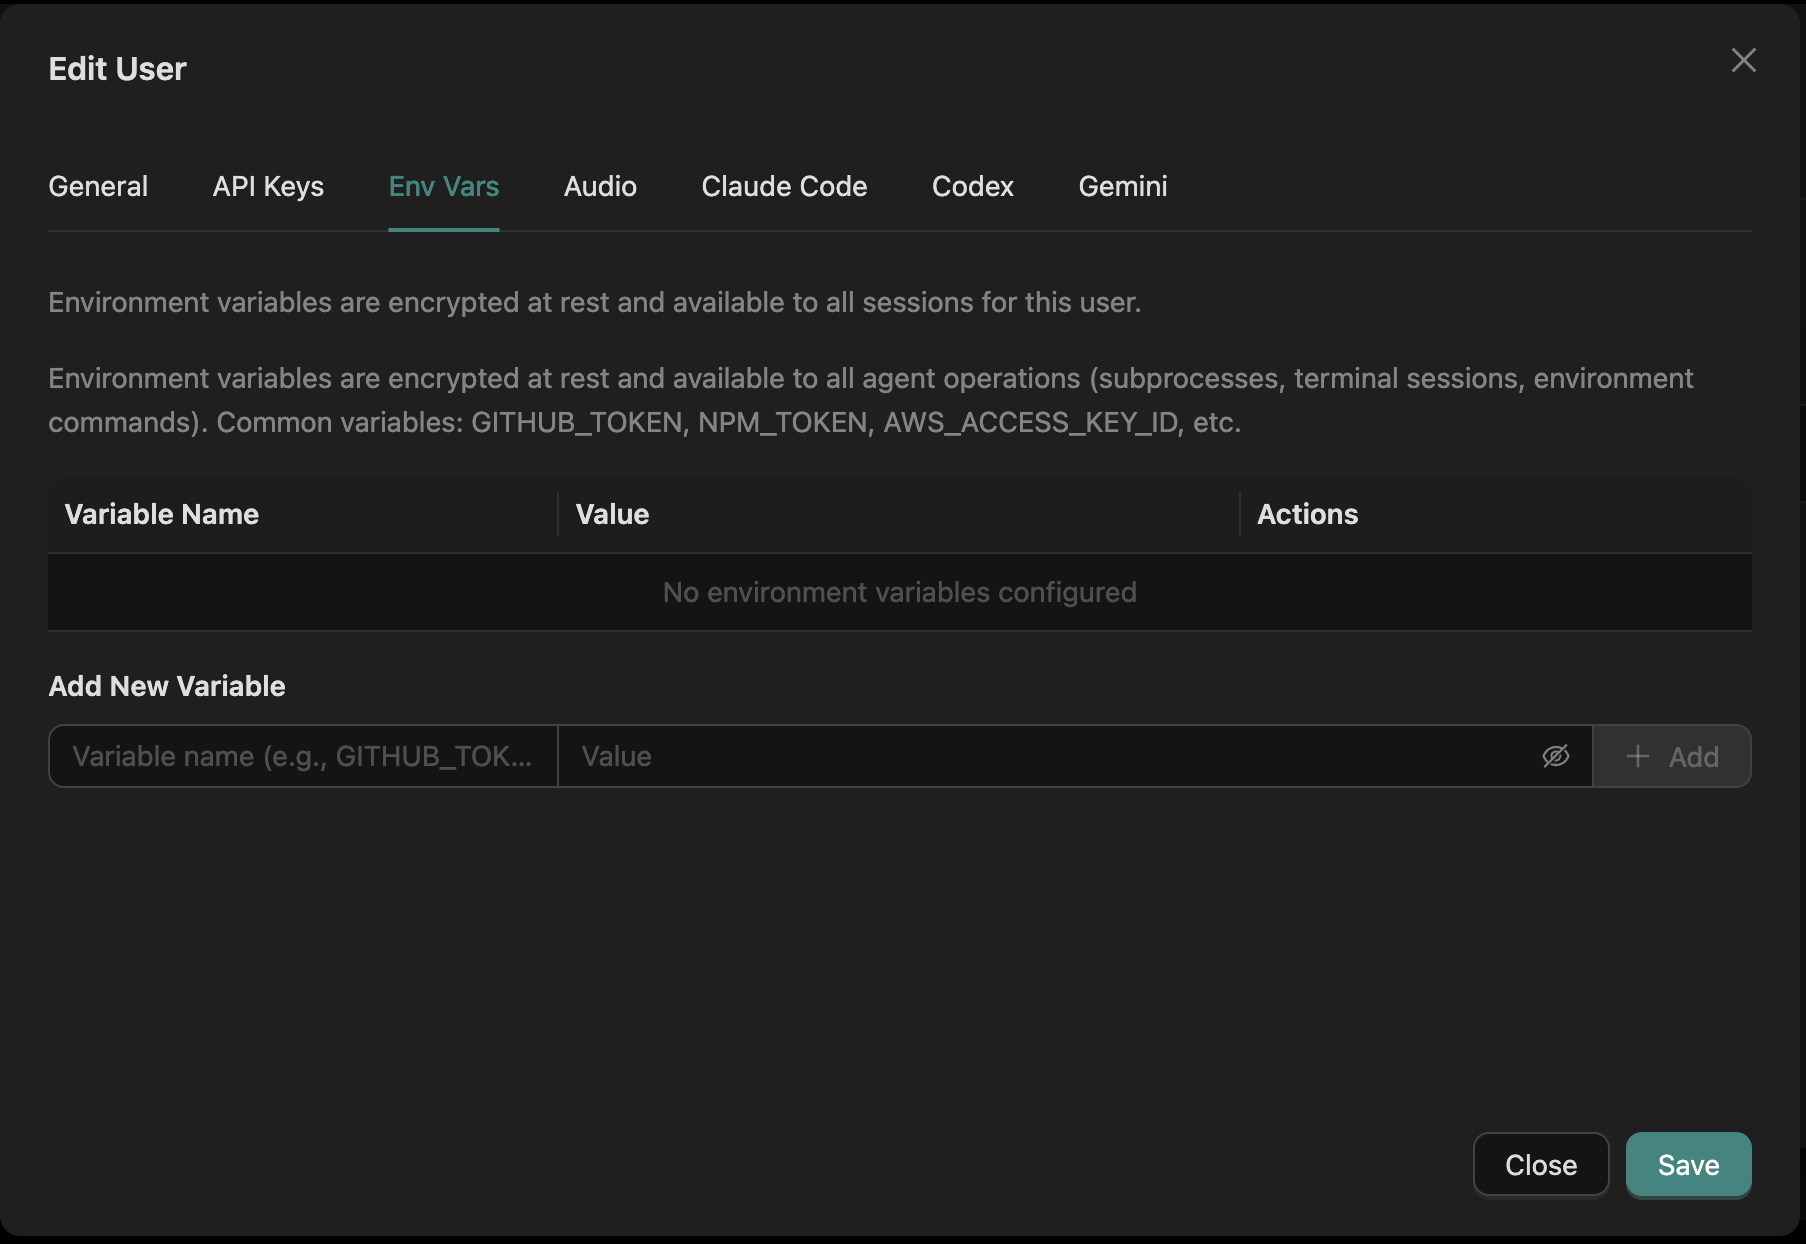Select the Gemini tab
This screenshot has width=1806, height=1244.
point(1122,186)
